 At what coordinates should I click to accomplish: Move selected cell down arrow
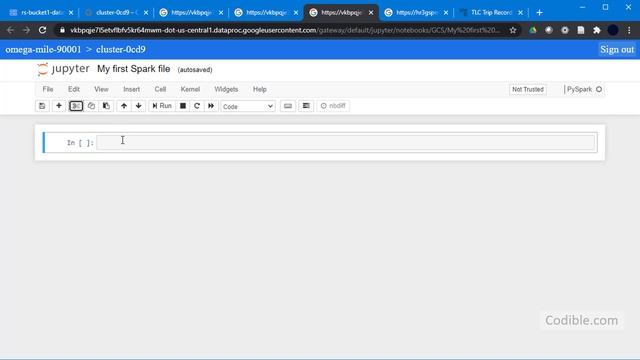[139, 106]
